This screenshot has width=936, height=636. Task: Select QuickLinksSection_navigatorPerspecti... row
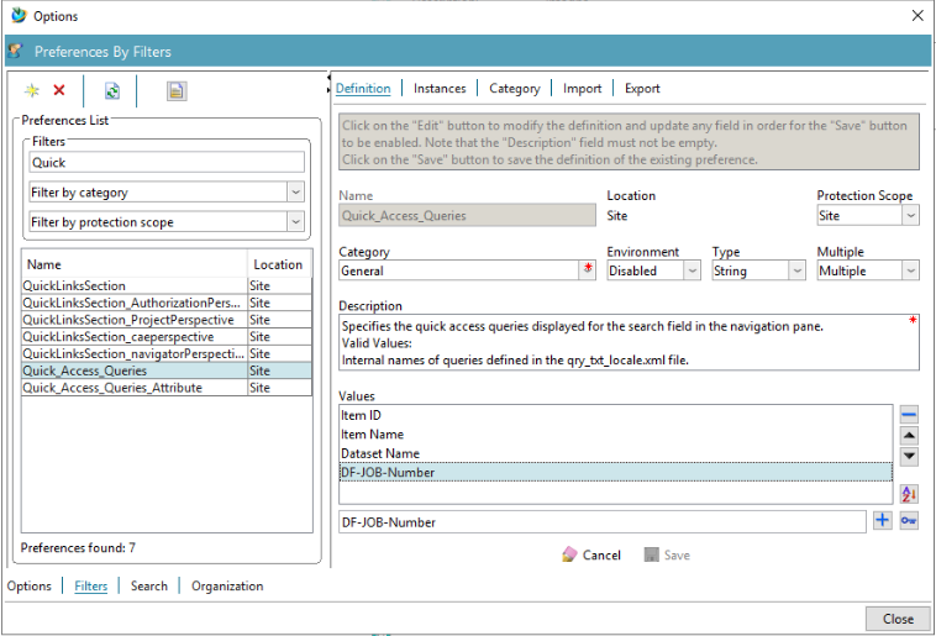pos(167,354)
